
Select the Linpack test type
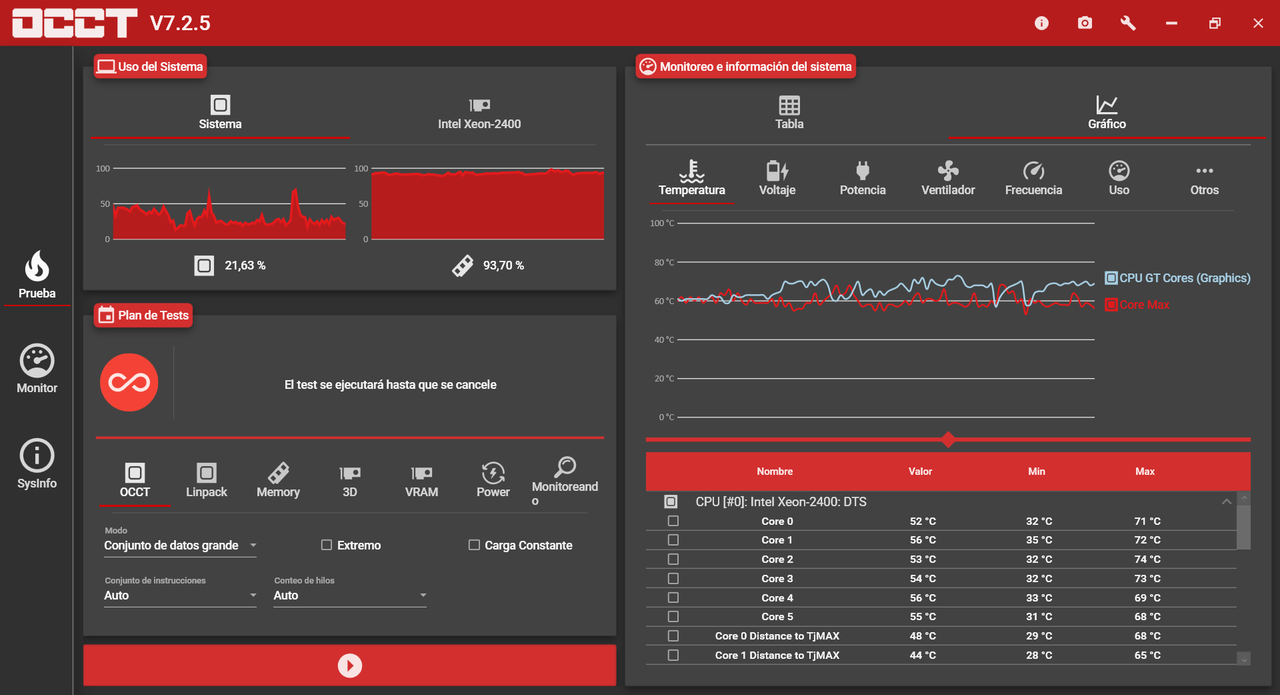pos(207,480)
